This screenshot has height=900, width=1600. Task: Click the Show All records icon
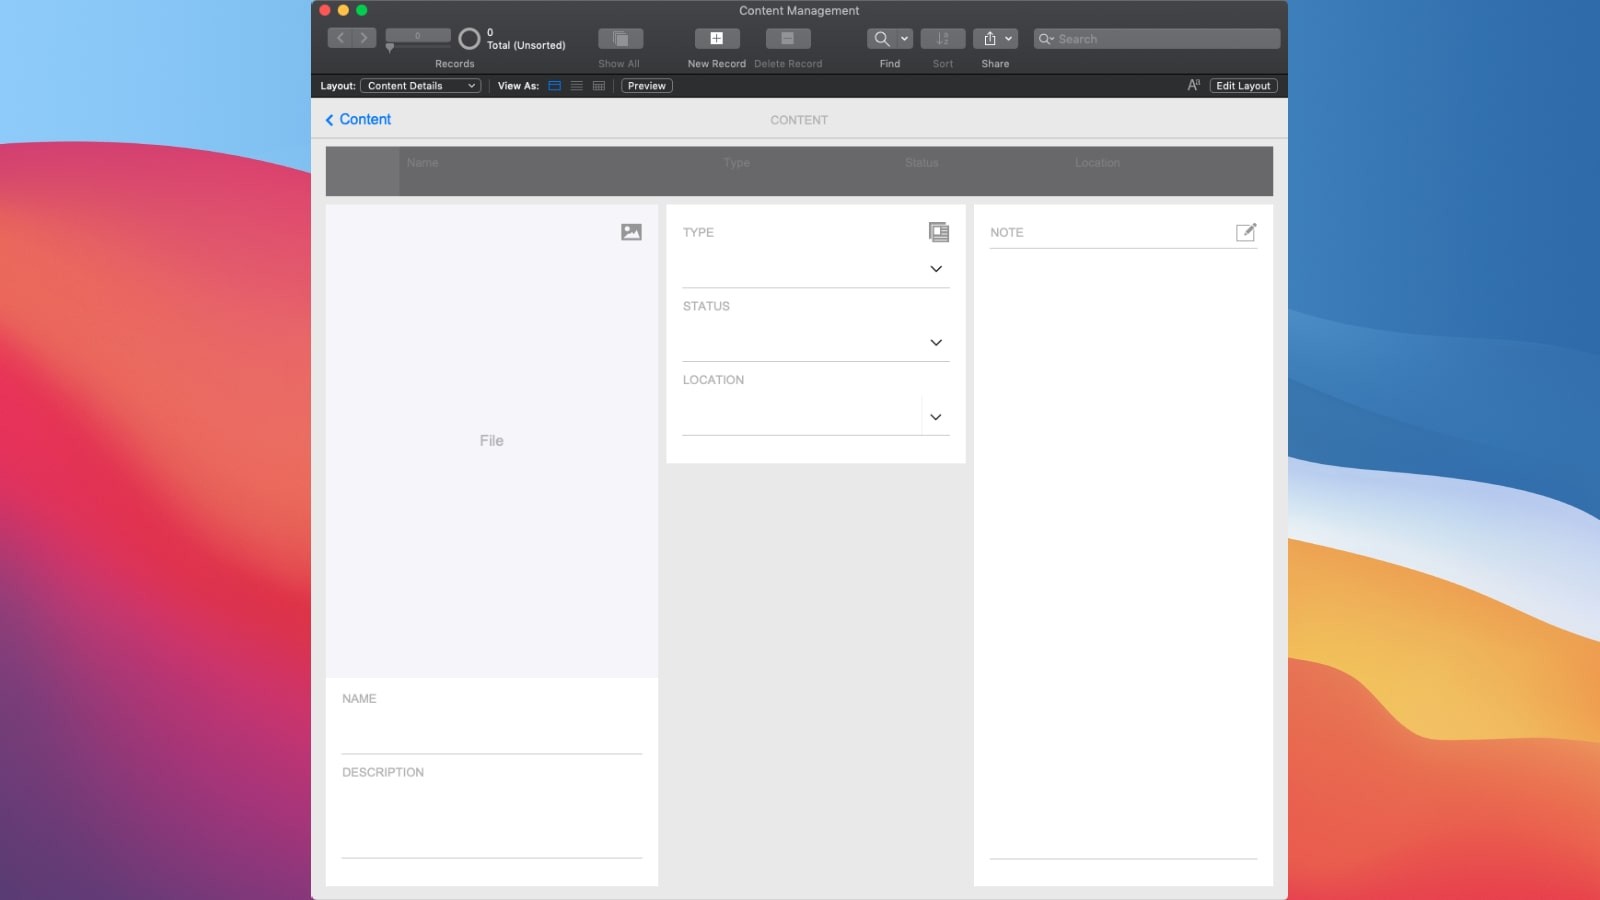coord(620,39)
